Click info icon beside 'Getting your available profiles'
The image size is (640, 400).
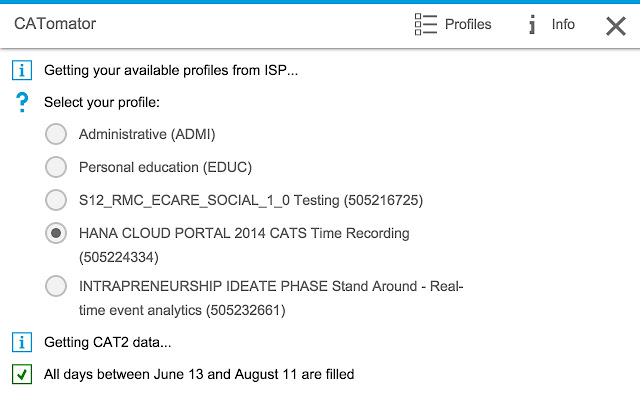click(22, 70)
